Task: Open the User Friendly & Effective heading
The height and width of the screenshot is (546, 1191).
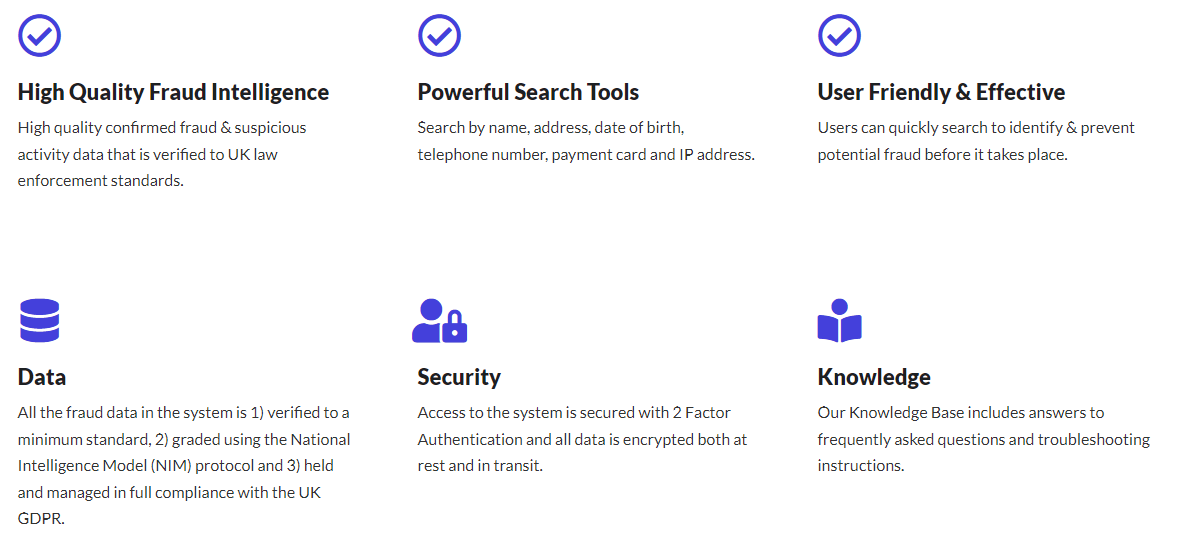Action: coord(941,92)
